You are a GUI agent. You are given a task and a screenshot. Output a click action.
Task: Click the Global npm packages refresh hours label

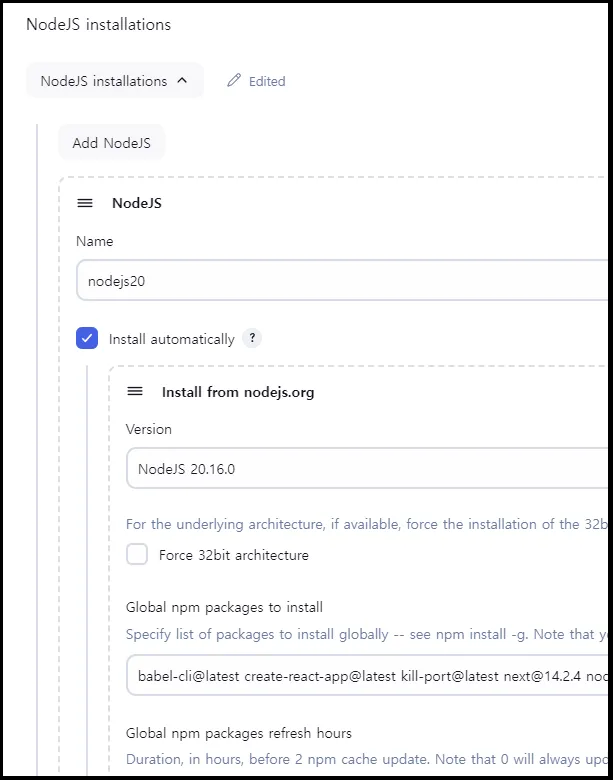tap(239, 733)
